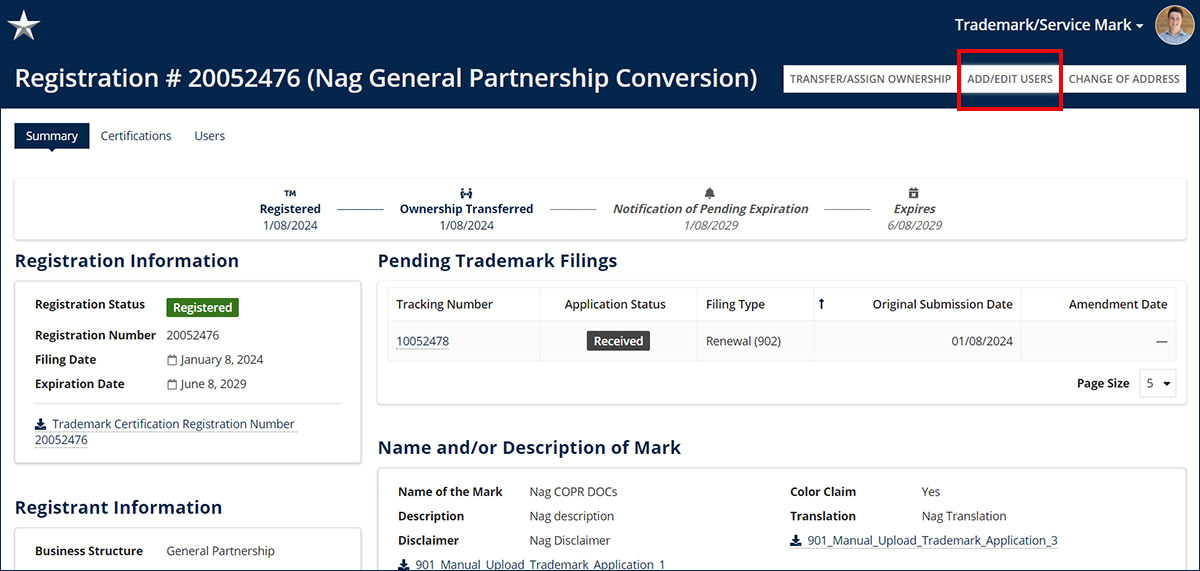
Task: Sort by Original Submission Date arrow
Action: pyautogui.click(x=822, y=304)
